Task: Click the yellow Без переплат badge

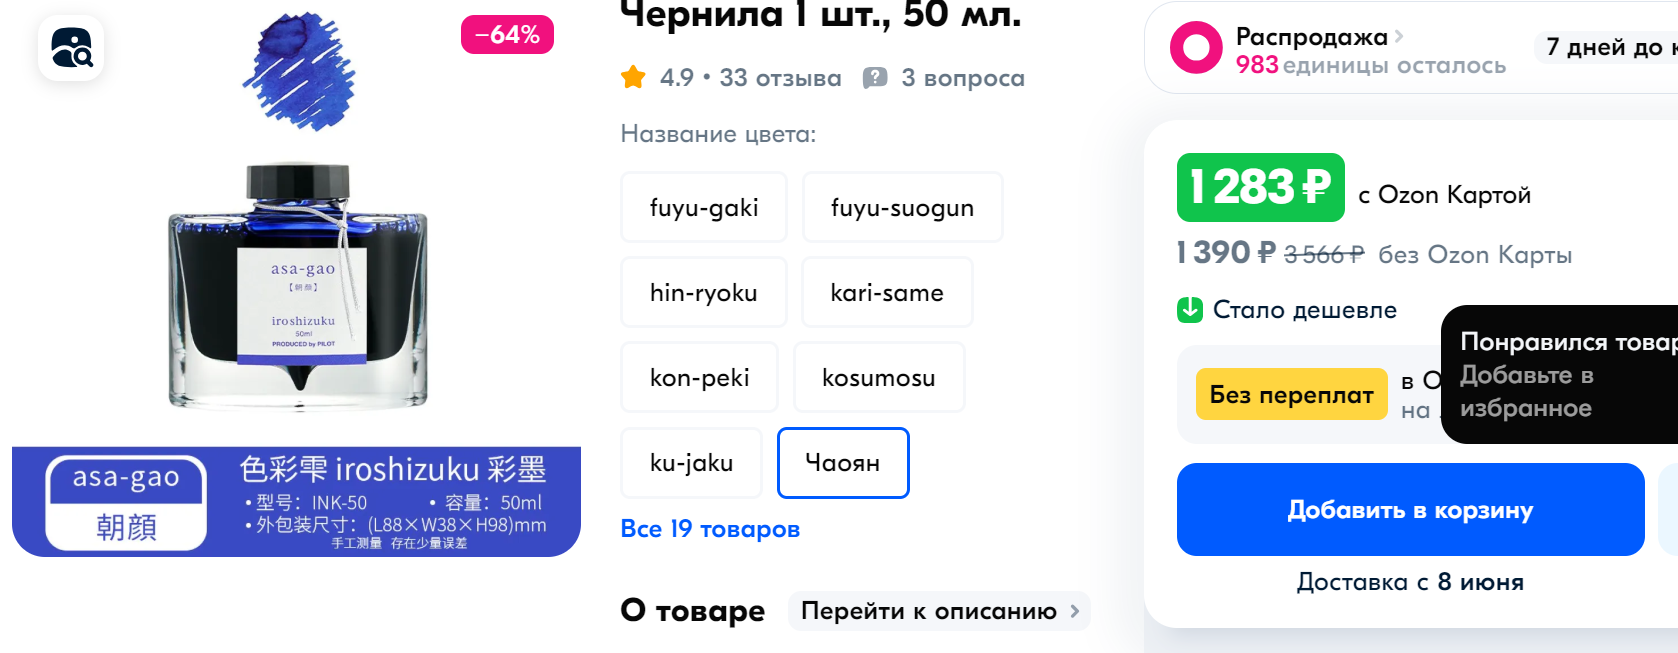Action: (1291, 394)
